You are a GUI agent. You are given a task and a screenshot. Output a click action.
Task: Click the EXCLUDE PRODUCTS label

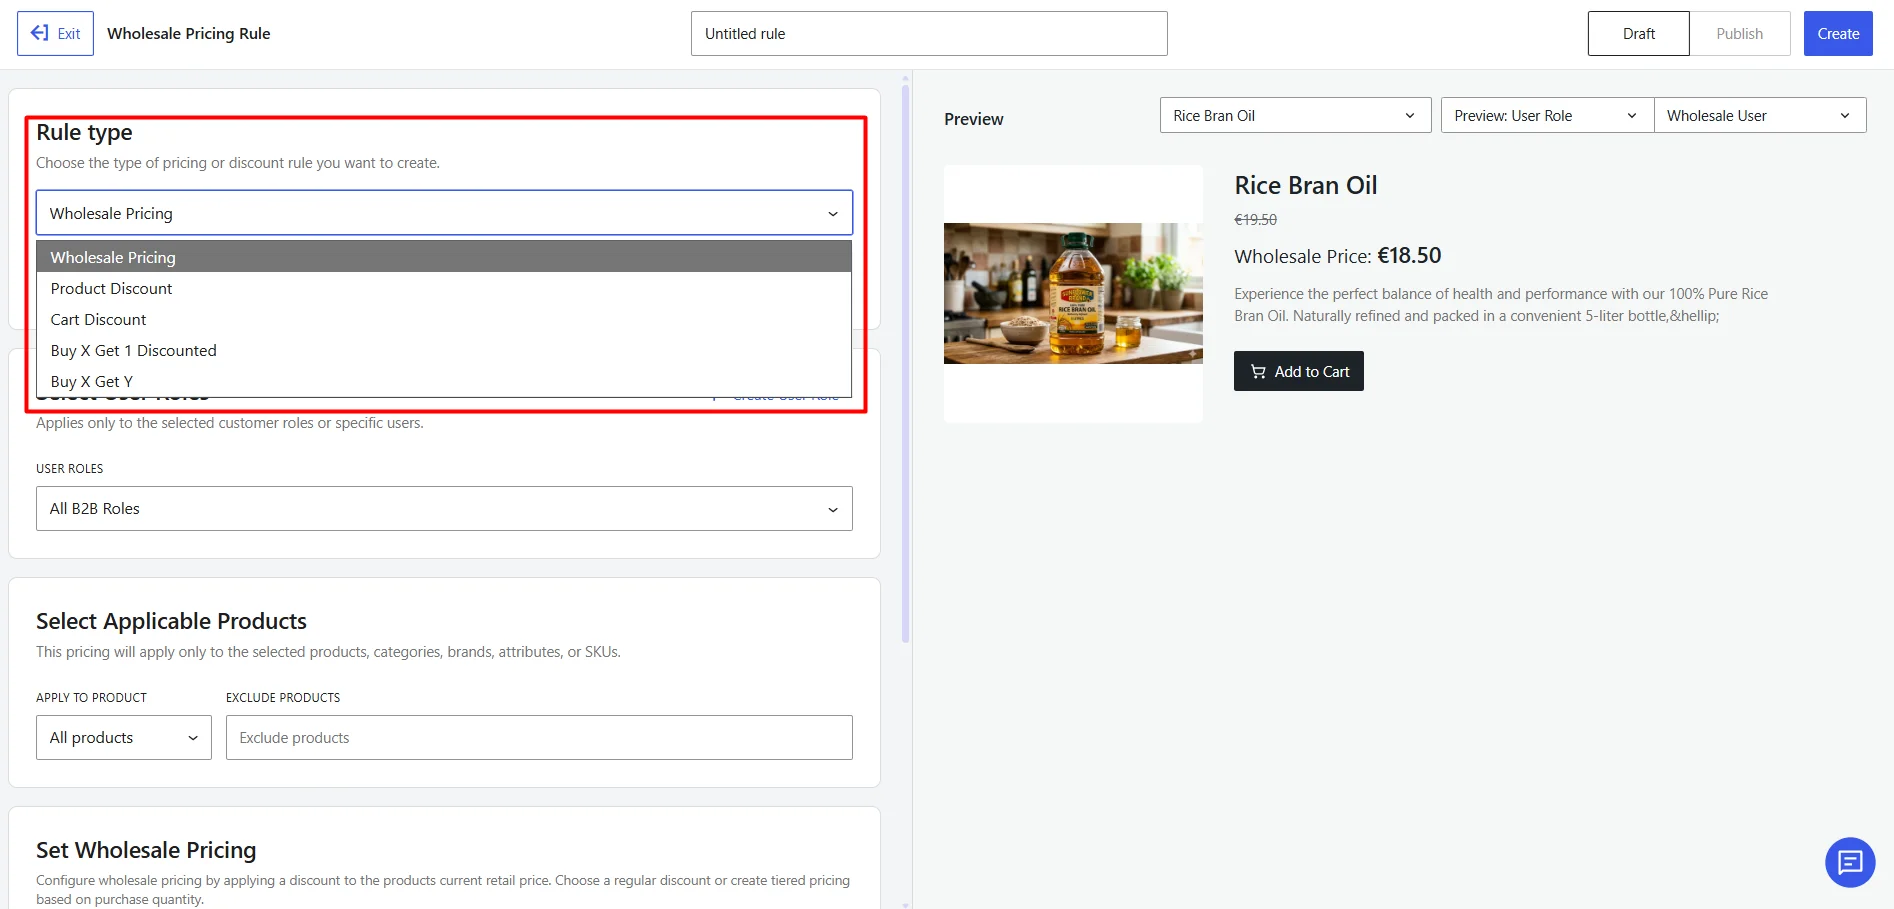[283, 697]
